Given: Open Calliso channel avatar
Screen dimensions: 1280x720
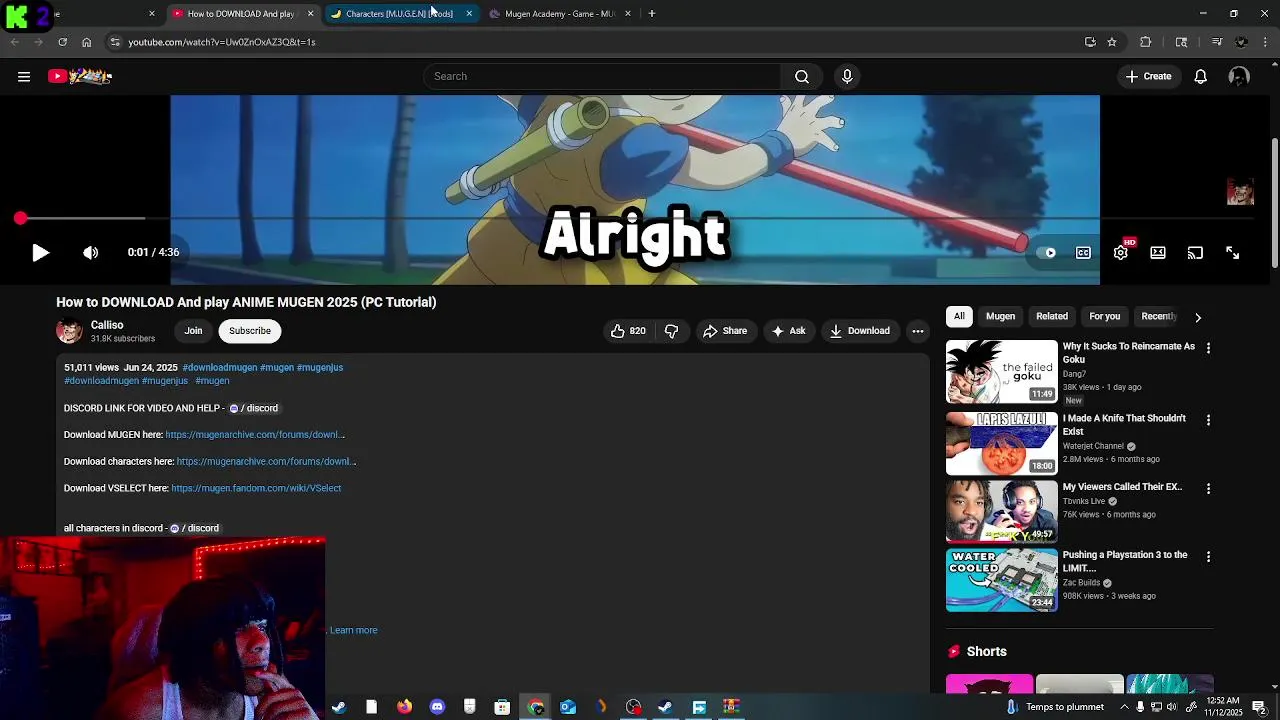Looking at the screenshot, I should pos(69,331).
